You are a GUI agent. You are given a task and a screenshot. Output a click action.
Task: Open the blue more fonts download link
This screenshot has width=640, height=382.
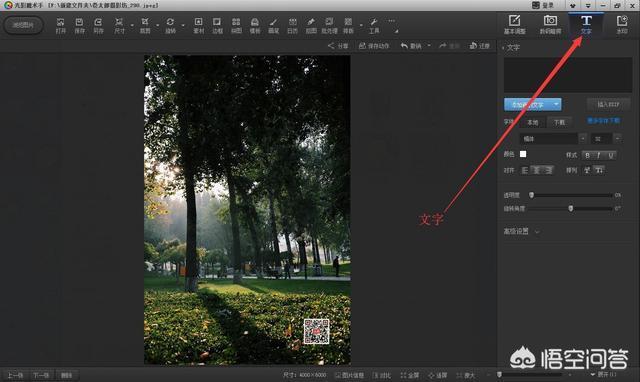click(604, 121)
